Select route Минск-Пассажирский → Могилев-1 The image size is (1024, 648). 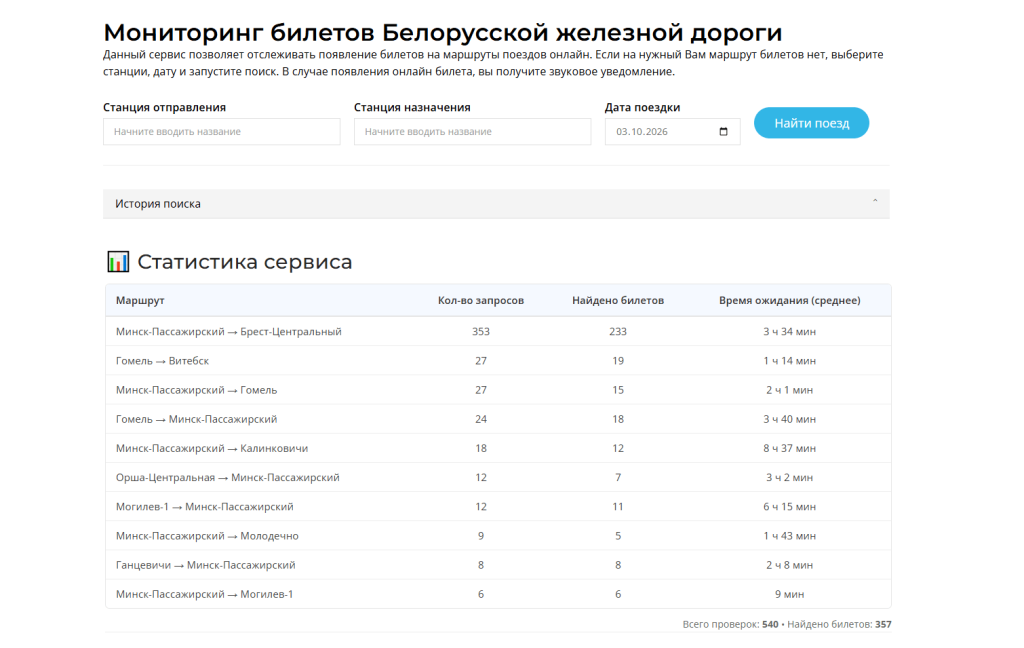click(204, 594)
